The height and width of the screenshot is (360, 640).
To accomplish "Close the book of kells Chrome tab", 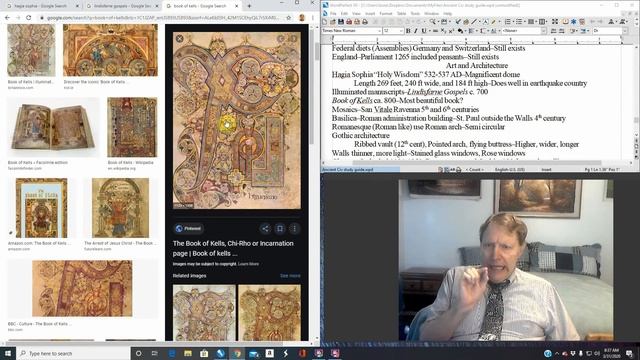I will coord(236,6).
